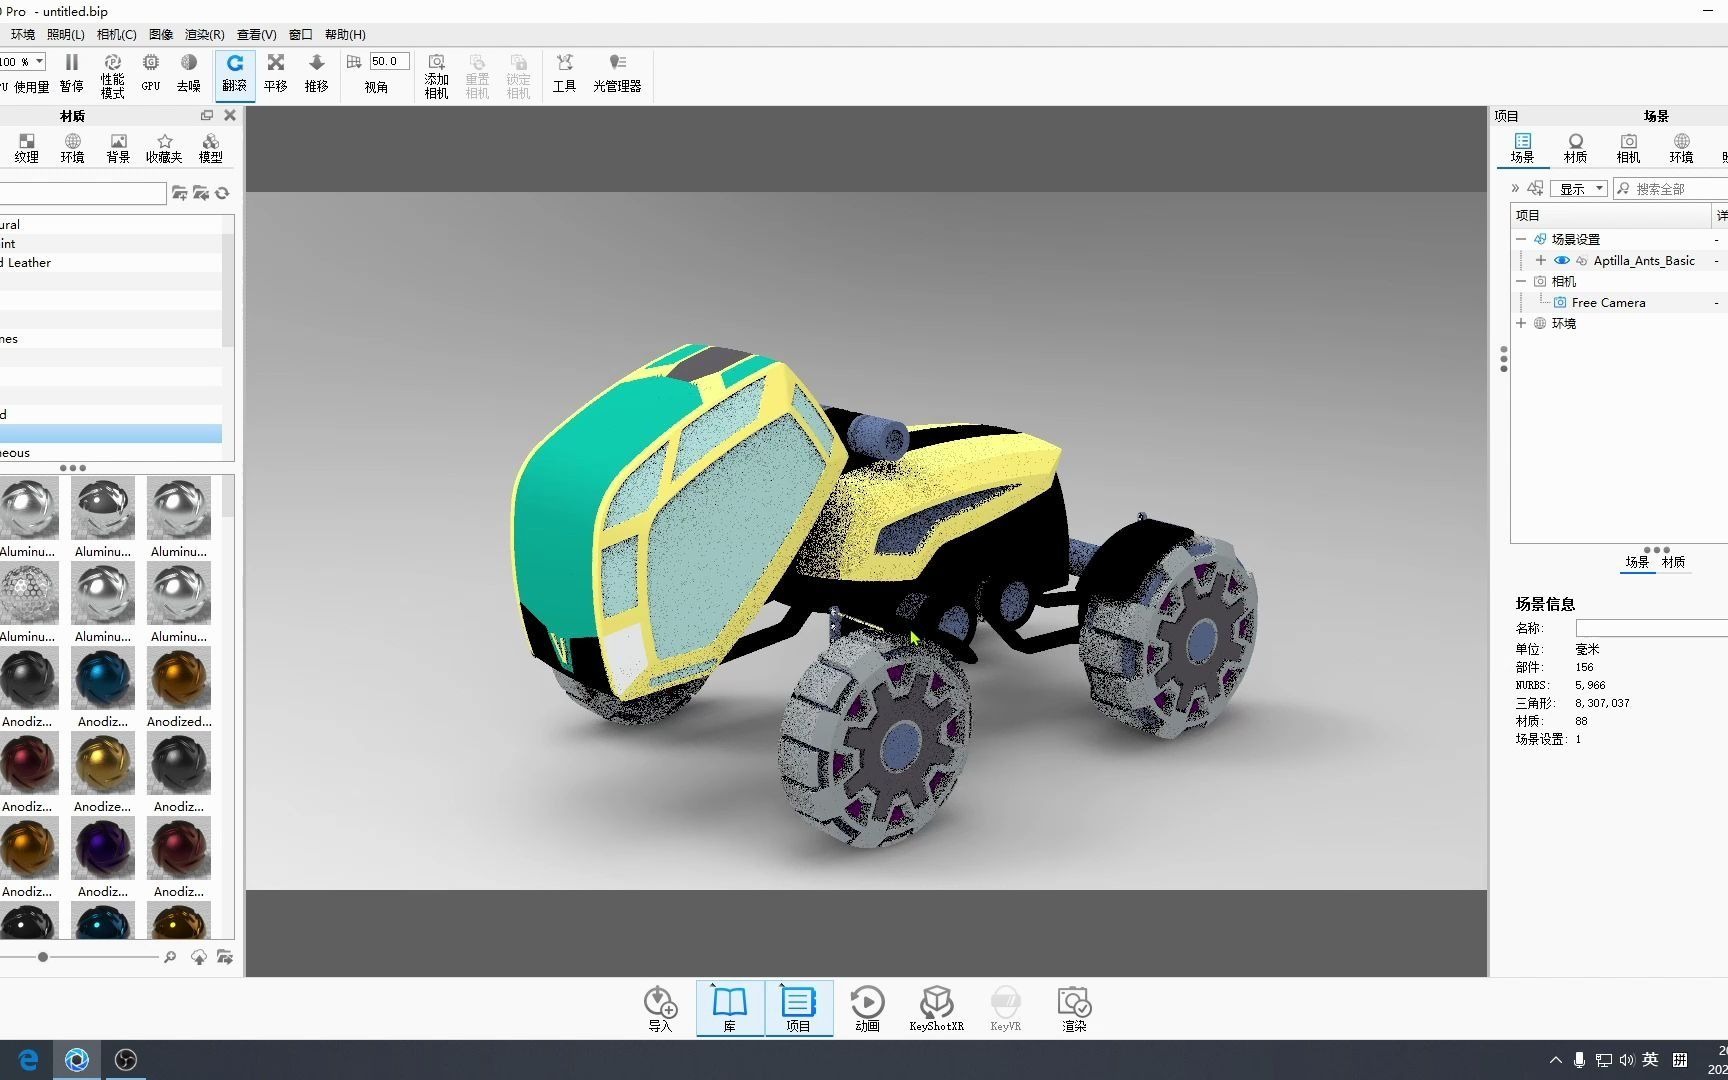The width and height of the screenshot is (1728, 1080).
Task: Select the purple Anodized material thumbnail
Action: pos(103,848)
